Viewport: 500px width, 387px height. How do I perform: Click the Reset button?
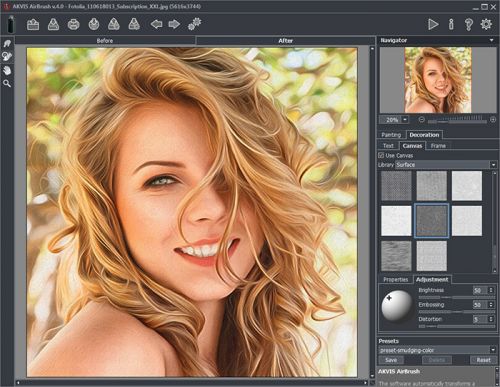pos(483,360)
